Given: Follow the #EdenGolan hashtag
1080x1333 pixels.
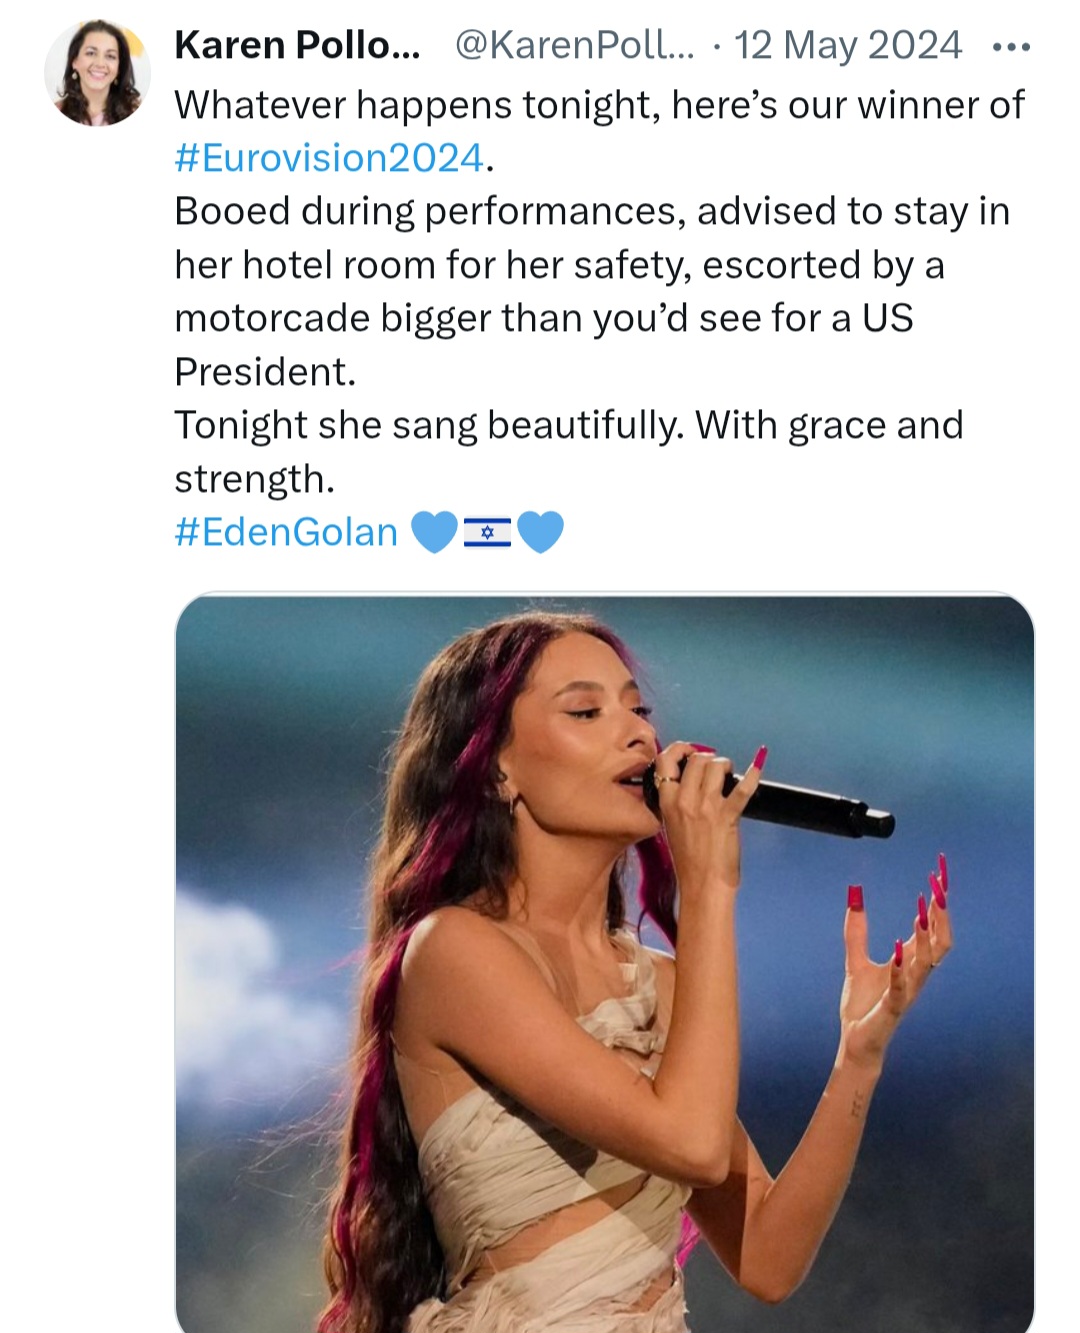Looking at the screenshot, I should click(x=286, y=532).
